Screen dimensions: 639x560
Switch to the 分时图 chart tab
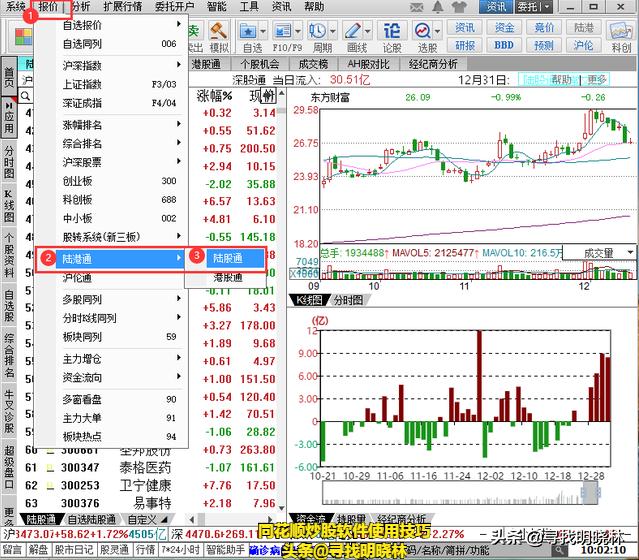(348, 300)
